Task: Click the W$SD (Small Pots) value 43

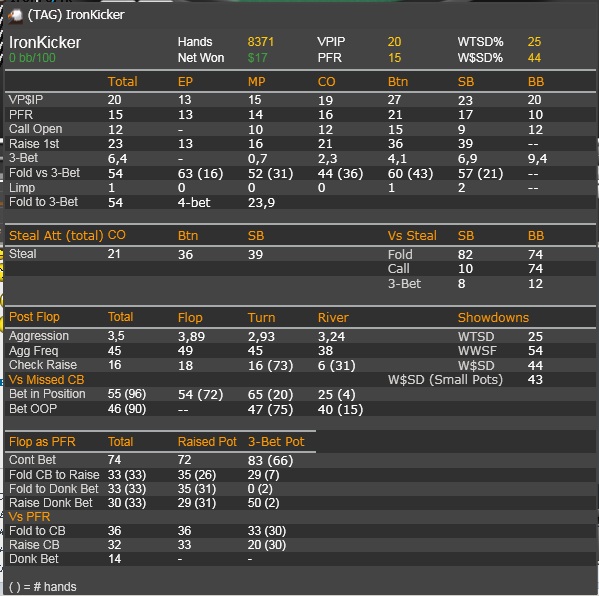Action: [535, 379]
